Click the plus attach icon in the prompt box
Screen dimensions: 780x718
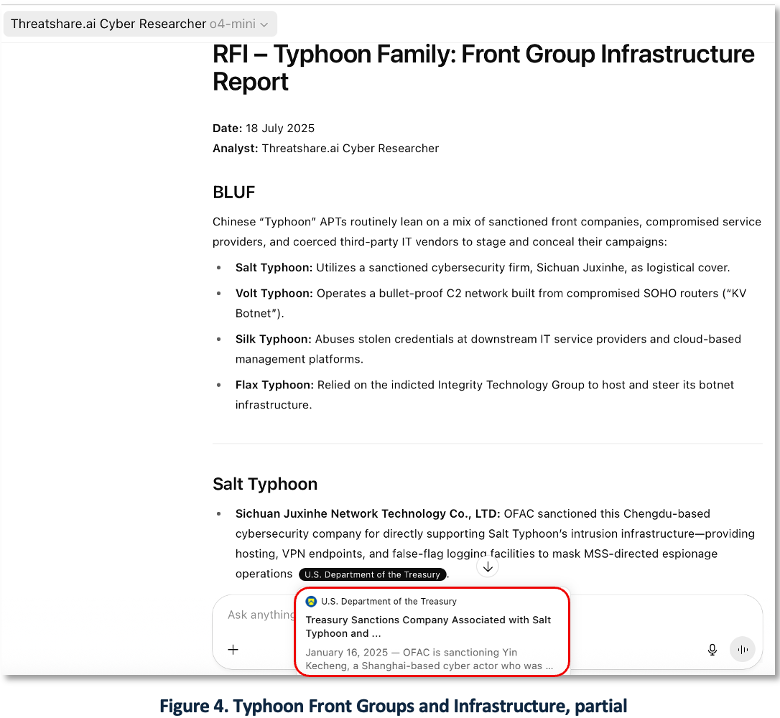pos(233,649)
